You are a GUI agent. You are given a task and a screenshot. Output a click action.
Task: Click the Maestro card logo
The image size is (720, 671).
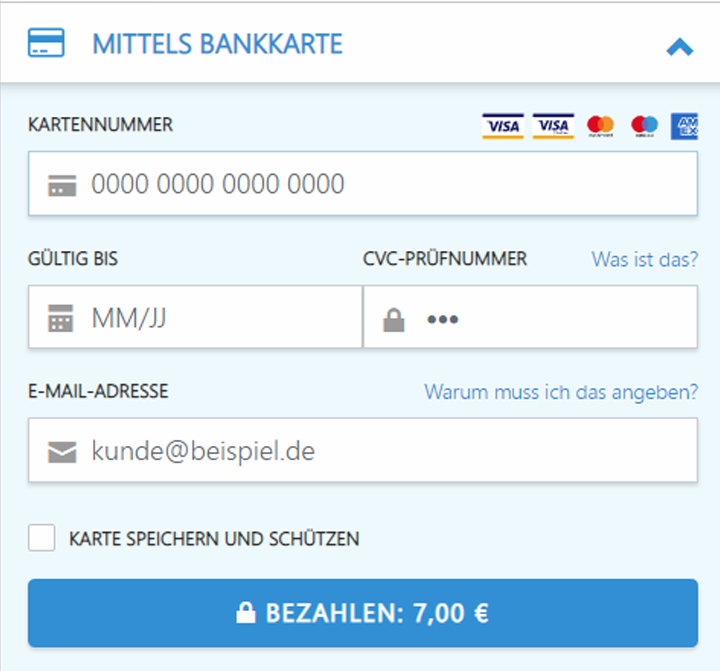tap(645, 125)
